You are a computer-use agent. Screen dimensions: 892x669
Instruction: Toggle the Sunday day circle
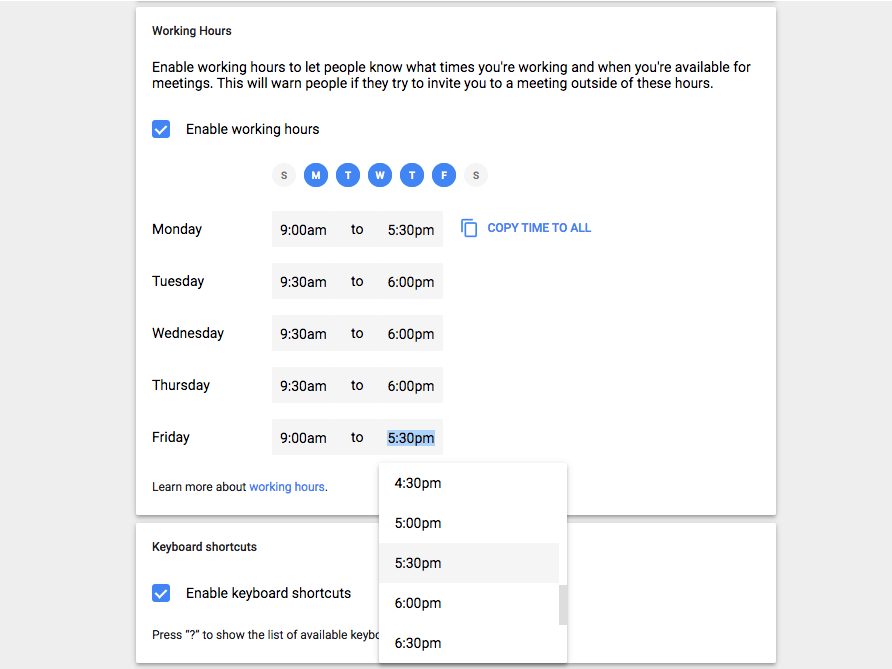coord(284,175)
